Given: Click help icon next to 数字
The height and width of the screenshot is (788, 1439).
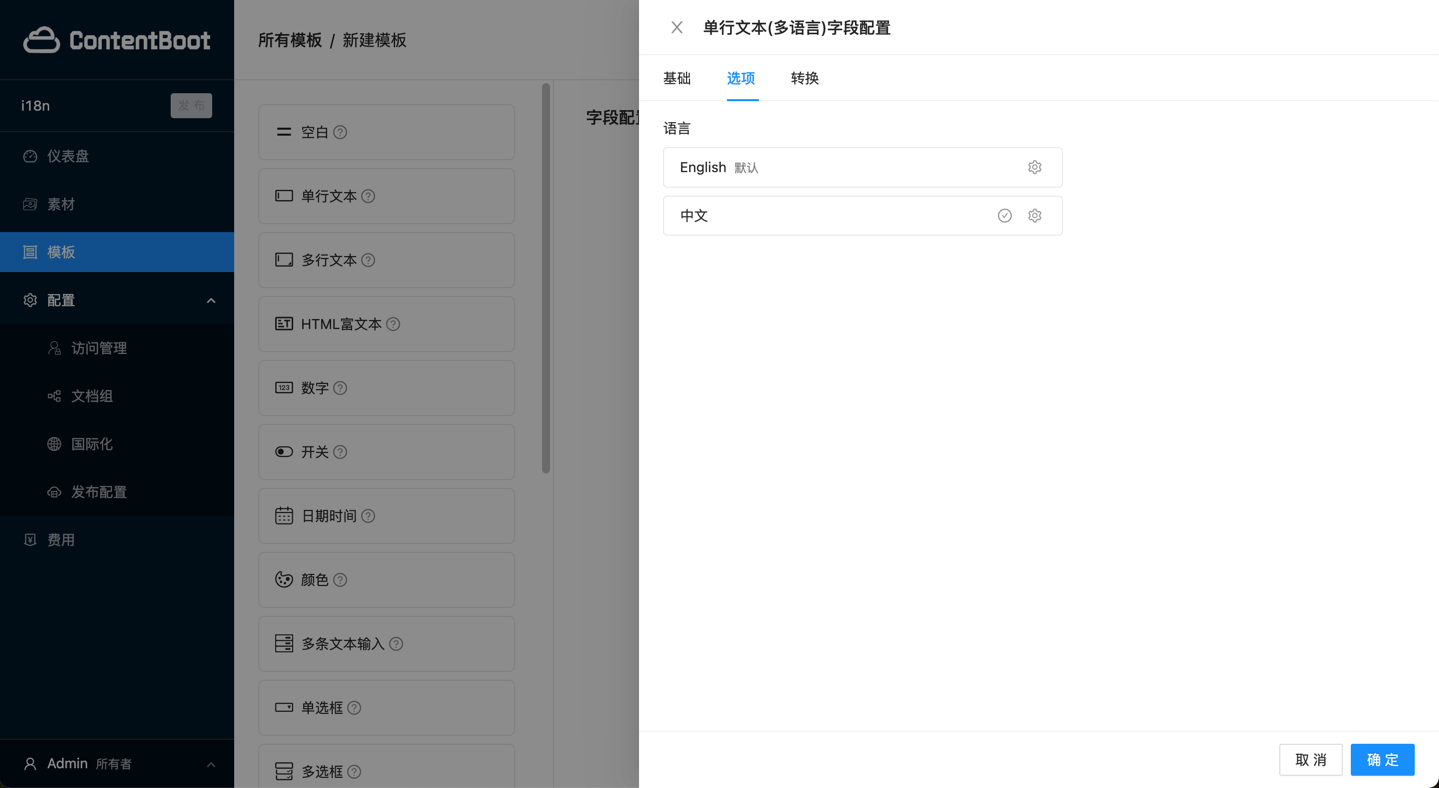Looking at the screenshot, I should 340,388.
